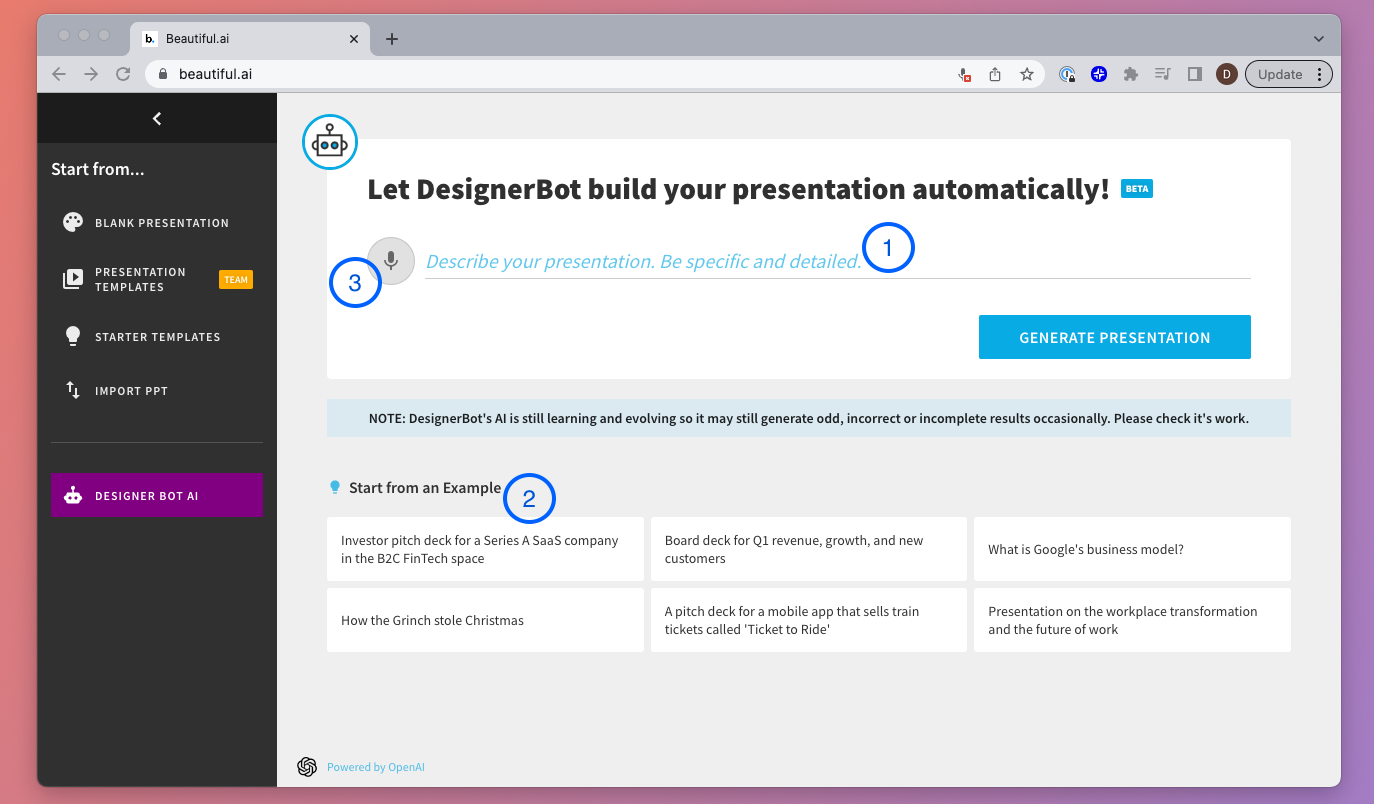Click the BETA badge beside the heading
The height and width of the screenshot is (804, 1374).
(1137, 188)
